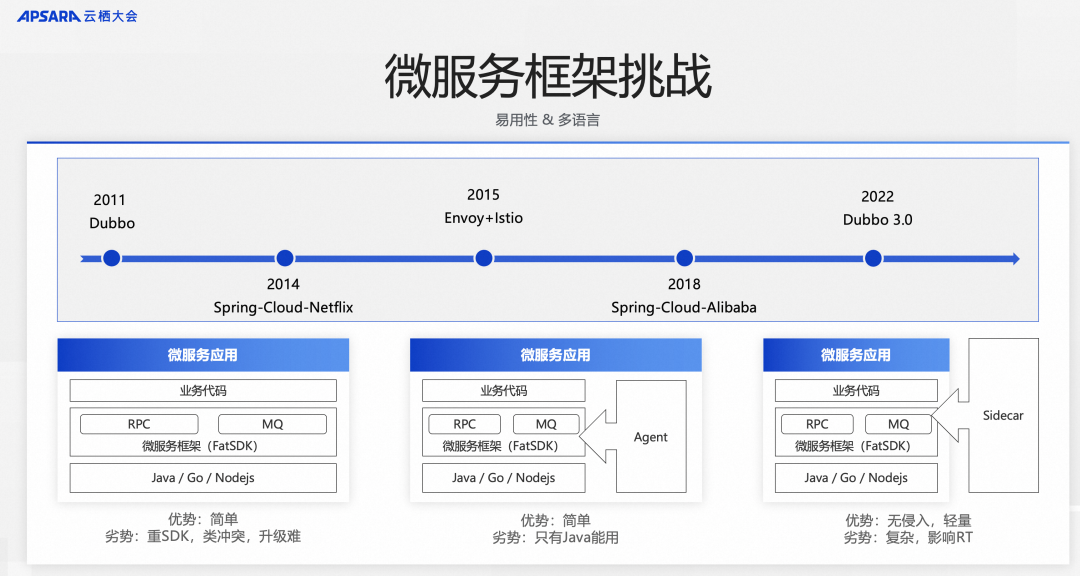Click the MQ box touching the Sidecar arrow
Viewport: 1080px width, 576px height.
tap(898, 424)
